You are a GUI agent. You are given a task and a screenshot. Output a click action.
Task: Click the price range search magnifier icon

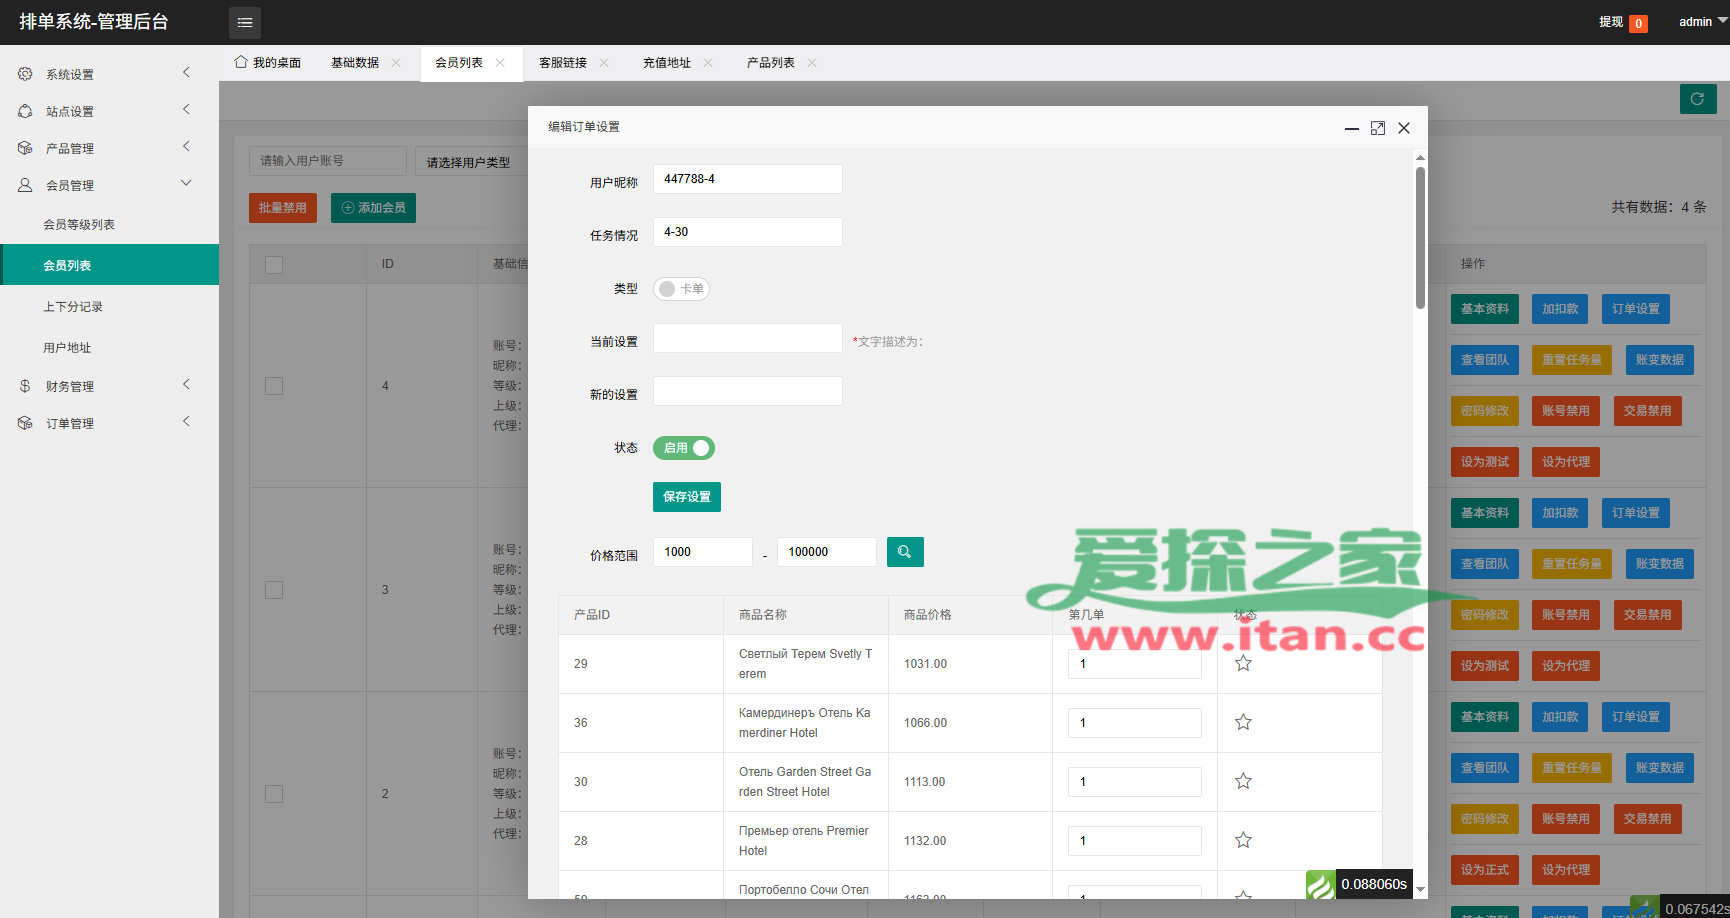tap(904, 552)
